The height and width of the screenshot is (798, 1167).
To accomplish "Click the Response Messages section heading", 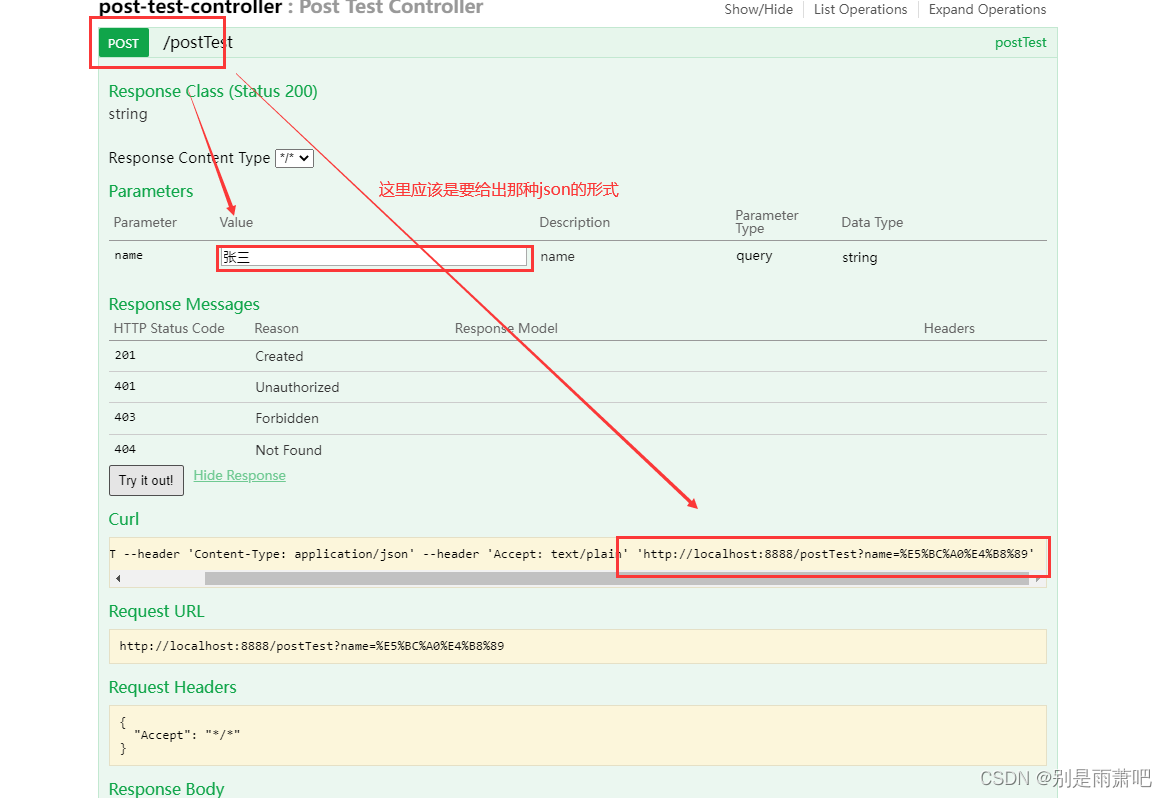I will pyautogui.click(x=184, y=304).
